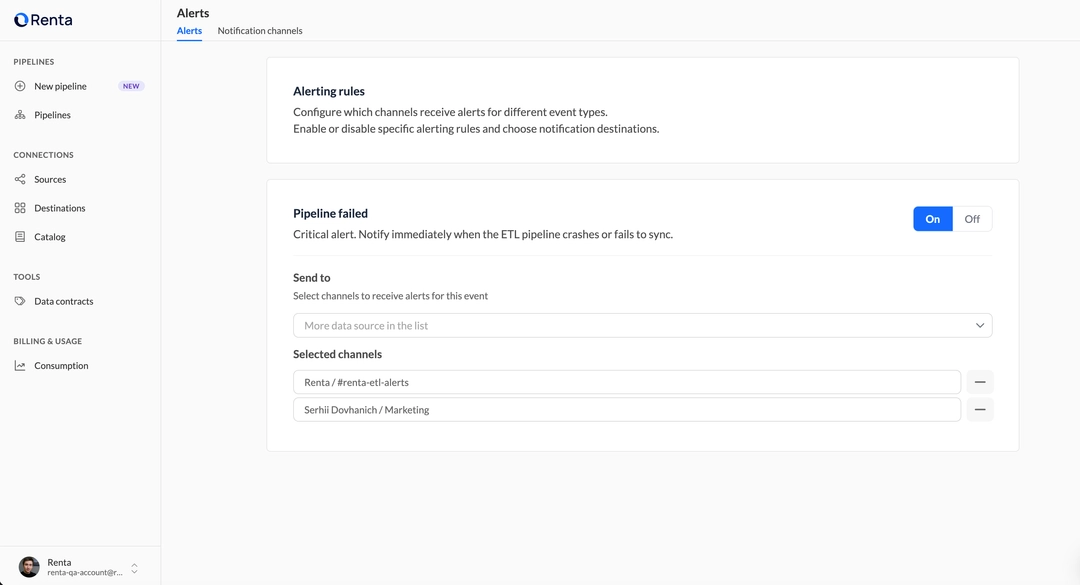This screenshot has width=1080, height=585.
Task: Select the Alerts tab
Action: click(x=189, y=30)
